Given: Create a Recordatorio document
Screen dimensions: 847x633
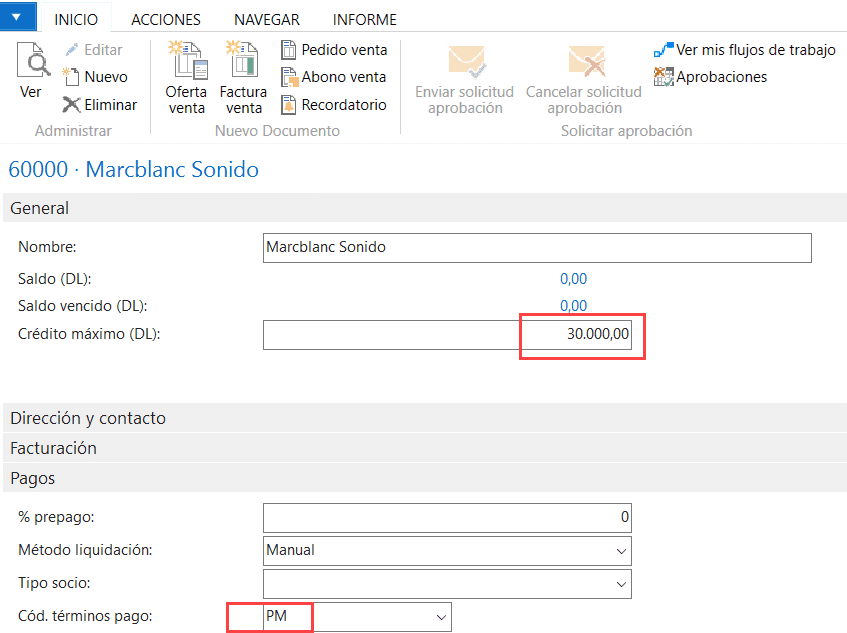Looking at the screenshot, I should point(339,104).
